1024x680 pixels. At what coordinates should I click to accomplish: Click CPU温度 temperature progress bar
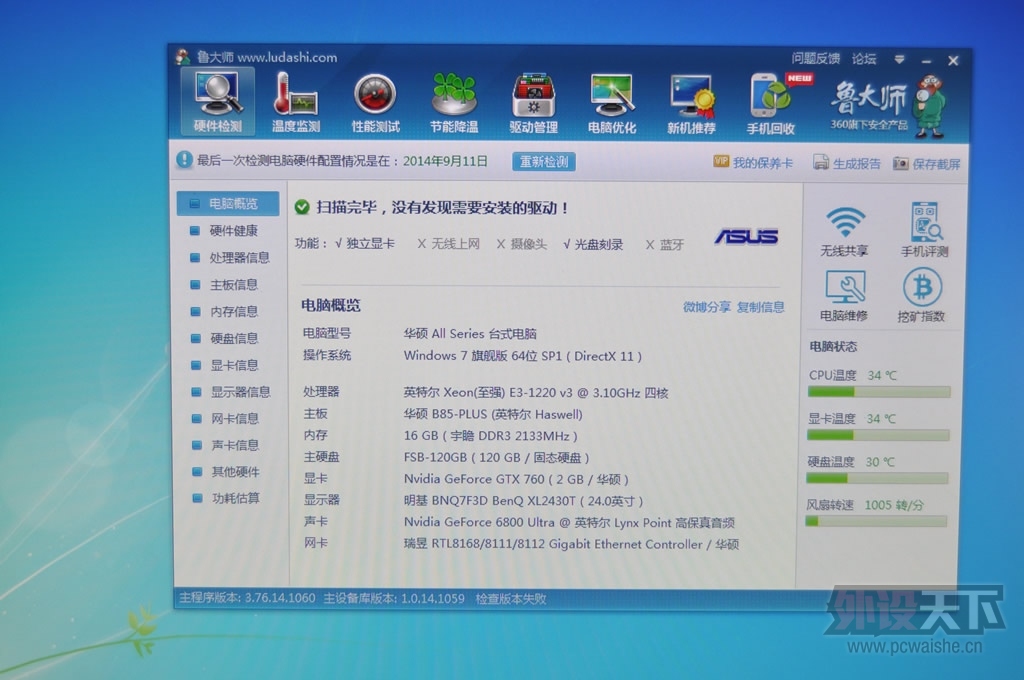[878, 392]
